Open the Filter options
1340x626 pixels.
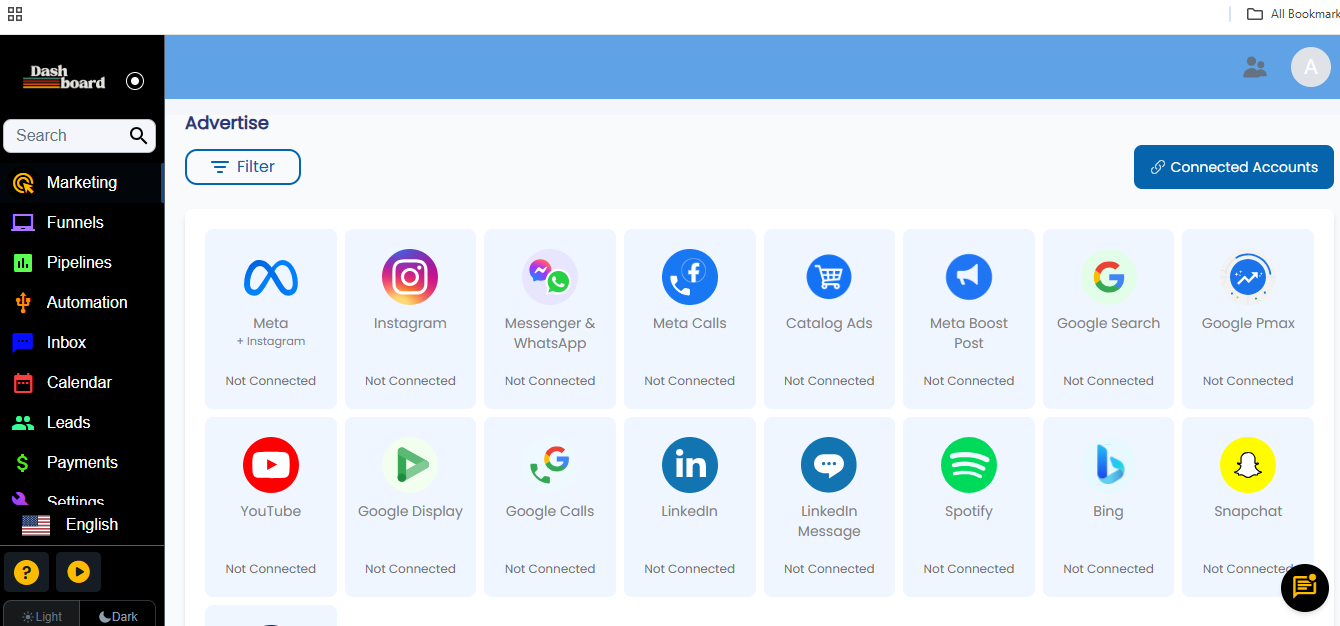pos(243,167)
